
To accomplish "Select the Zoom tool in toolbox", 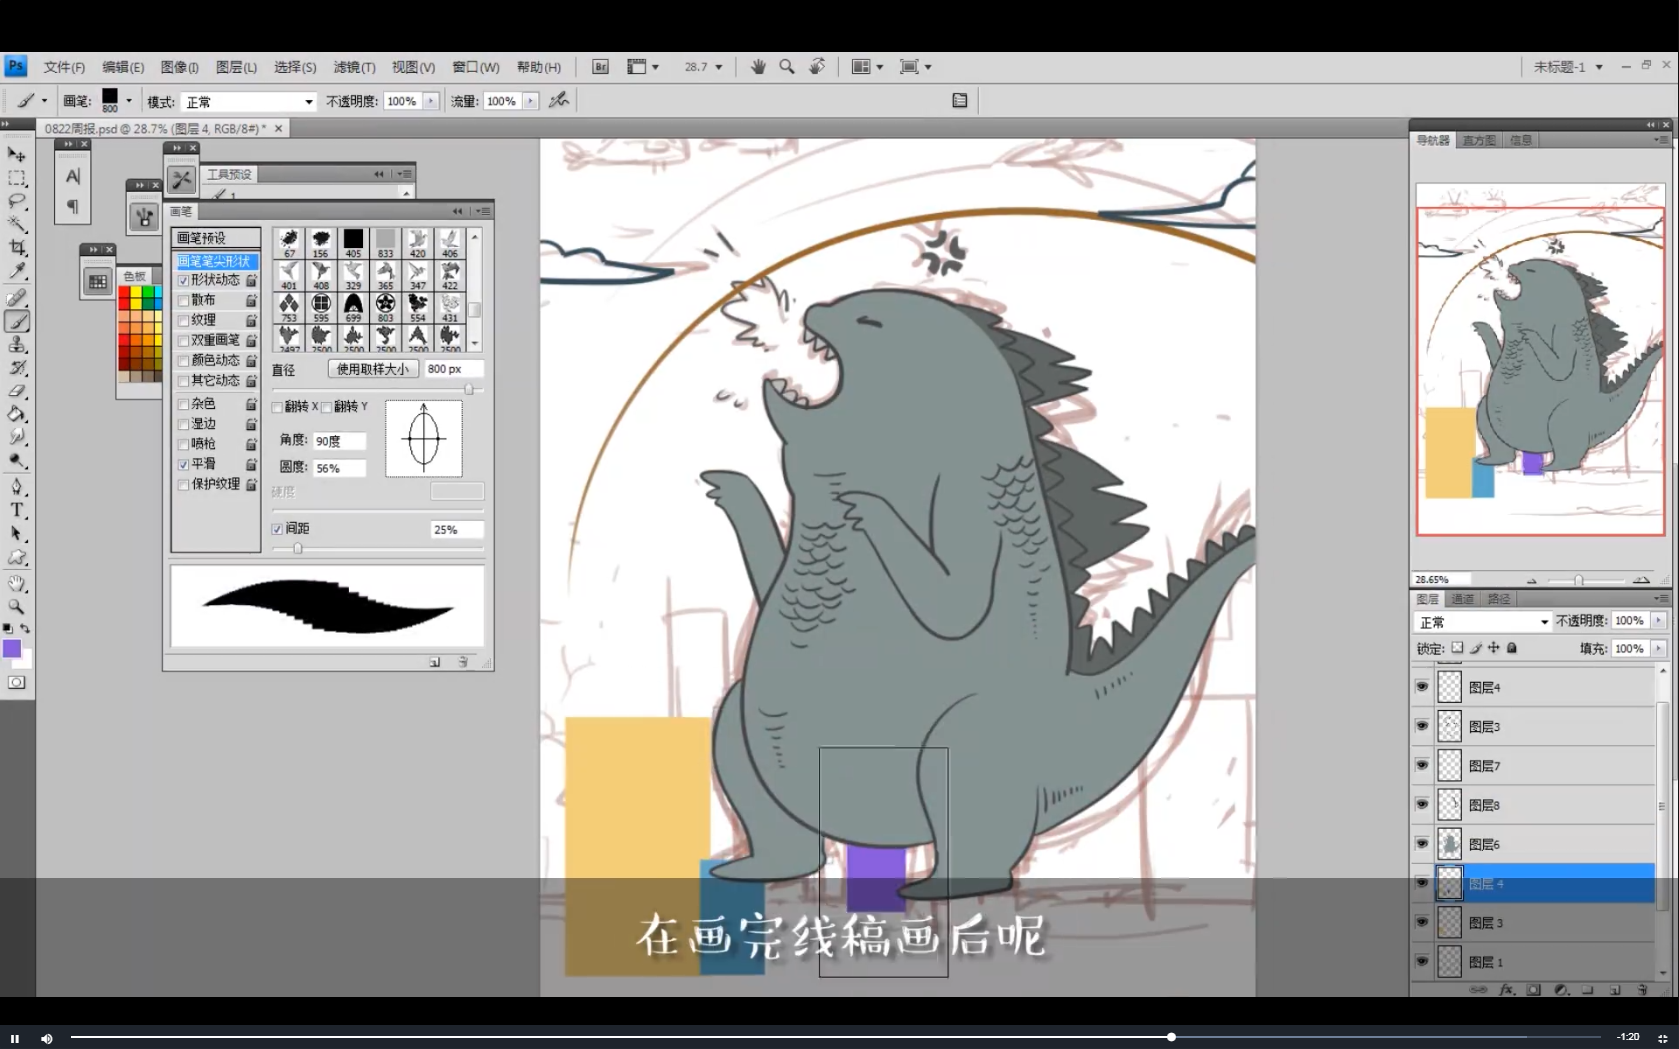I will [x=17, y=606].
